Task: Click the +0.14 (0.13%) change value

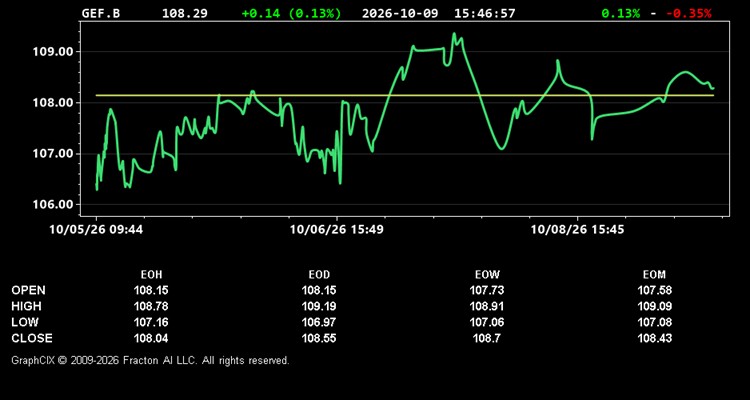Action: coord(291,13)
